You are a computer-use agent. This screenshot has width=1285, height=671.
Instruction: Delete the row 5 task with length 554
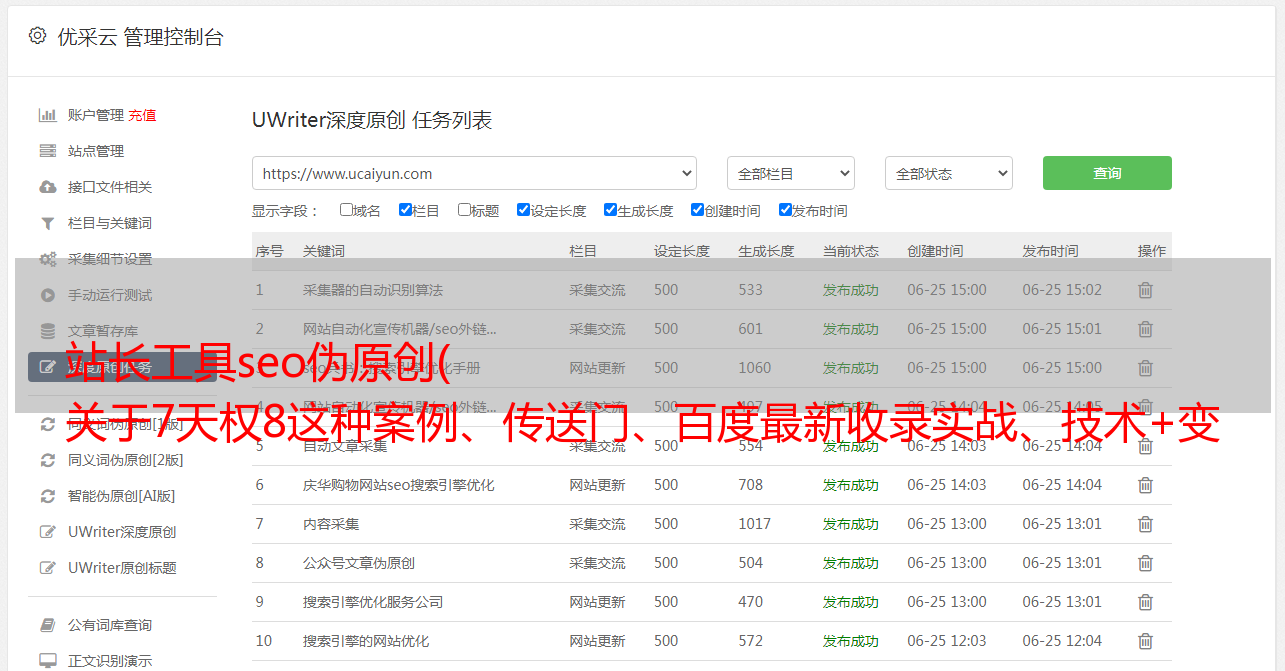1145,446
